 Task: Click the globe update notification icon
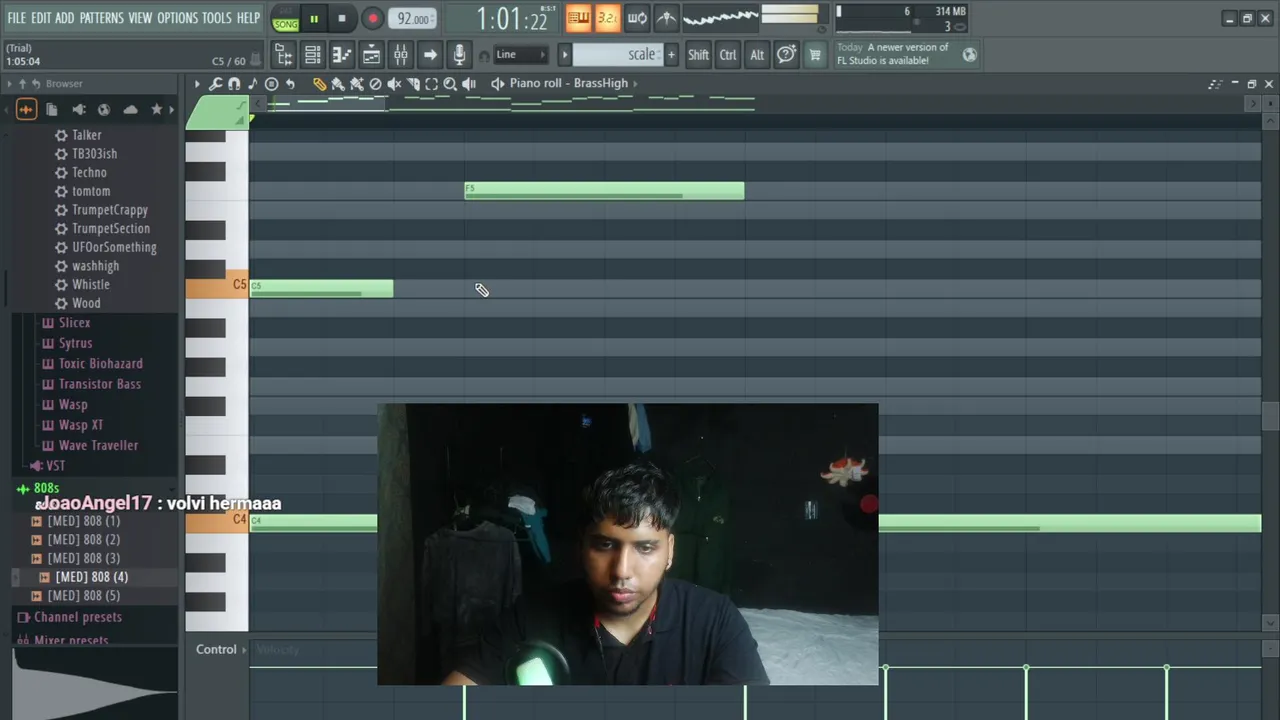point(969,55)
